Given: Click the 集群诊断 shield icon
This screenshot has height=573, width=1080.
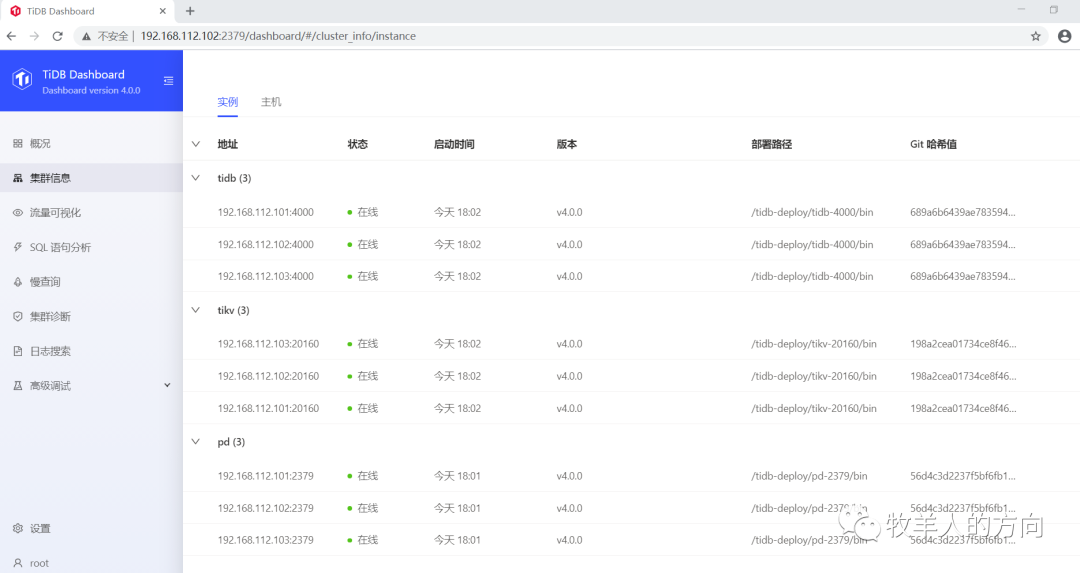Looking at the screenshot, I should 18,316.
